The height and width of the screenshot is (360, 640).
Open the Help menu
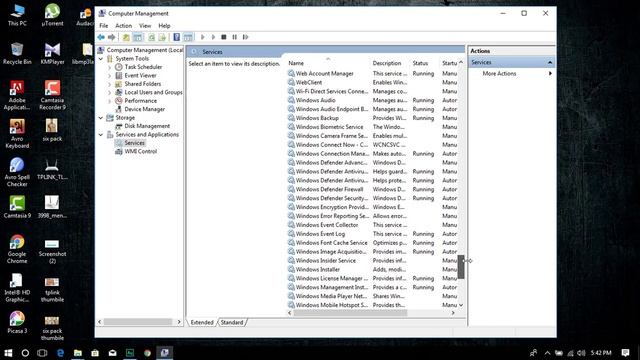point(164,26)
